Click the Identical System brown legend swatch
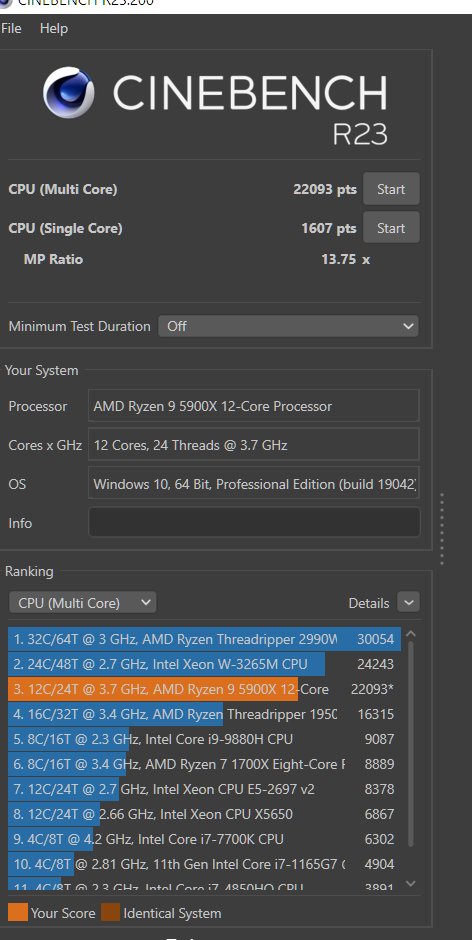Viewport: 472px width, 940px height. click(110, 912)
